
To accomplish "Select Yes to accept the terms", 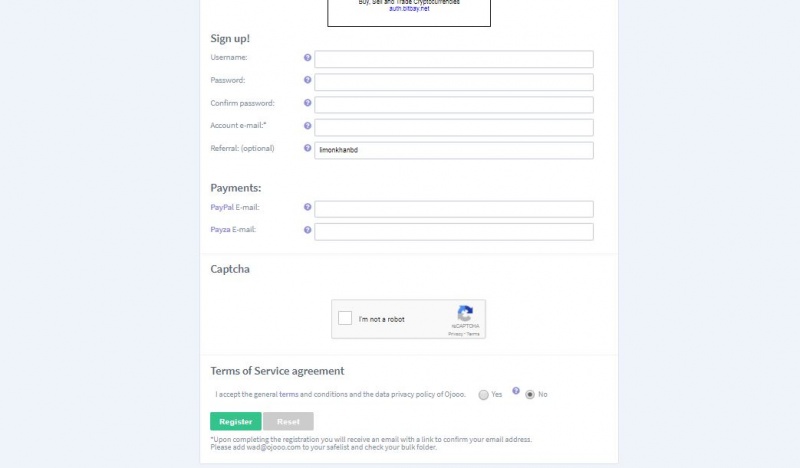I will 484,395.
